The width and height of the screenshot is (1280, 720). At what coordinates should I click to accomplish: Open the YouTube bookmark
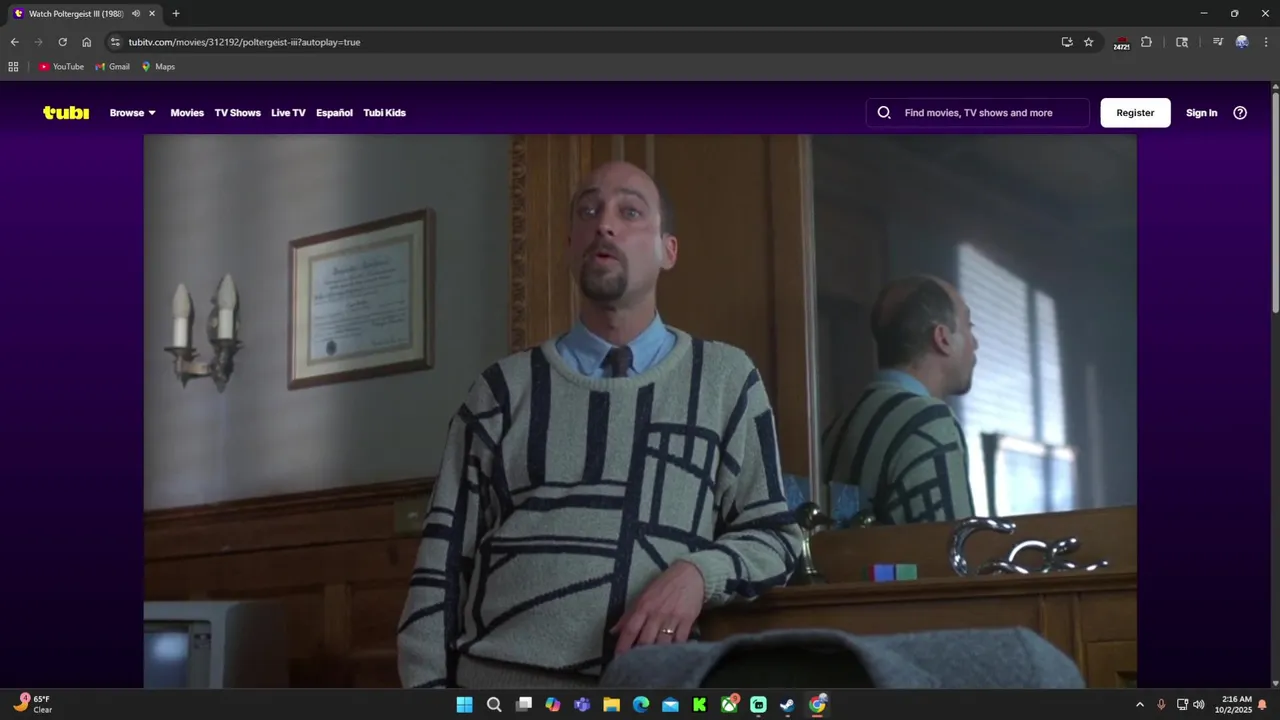pyautogui.click(x=61, y=67)
